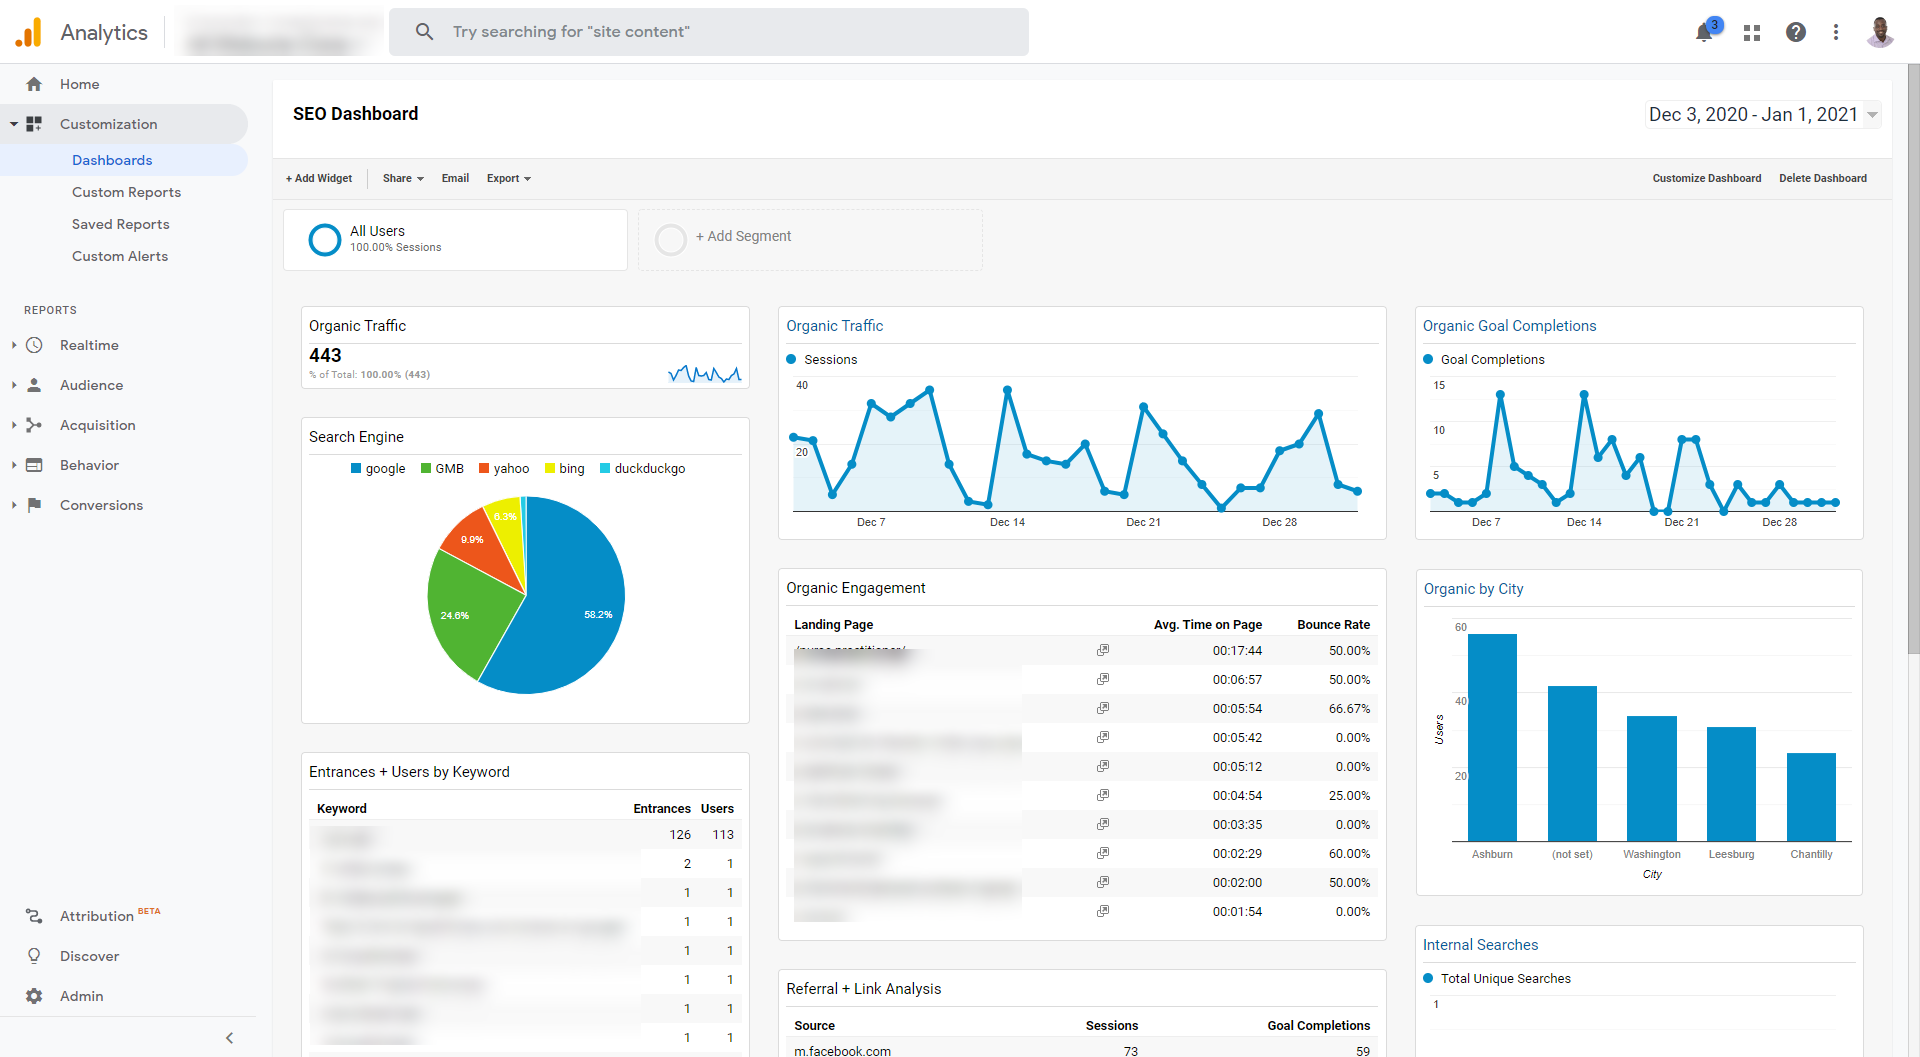This screenshot has width=1920, height=1057.
Task: Open the Google apps grid
Action: [1752, 33]
